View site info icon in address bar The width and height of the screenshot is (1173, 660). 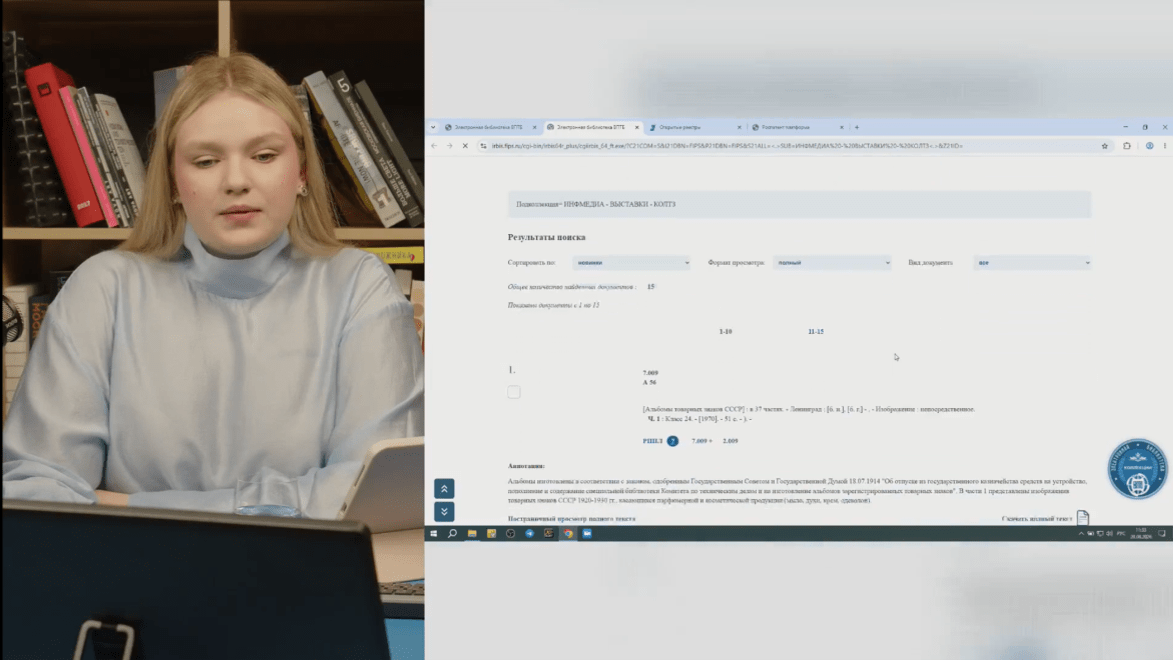(x=483, y=146)
